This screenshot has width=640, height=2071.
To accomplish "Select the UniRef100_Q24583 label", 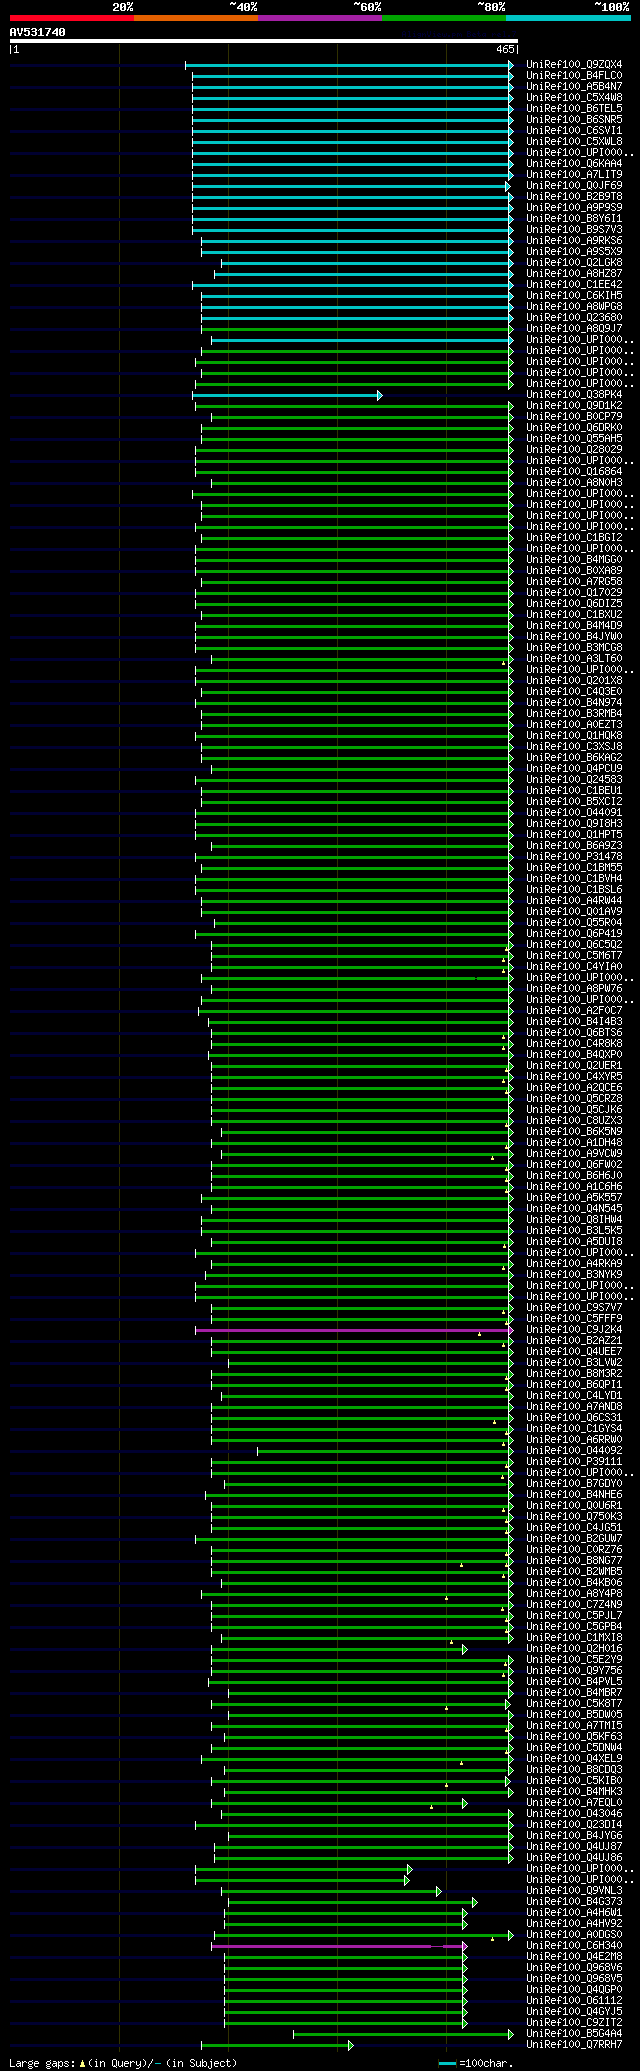I will 574,780.
